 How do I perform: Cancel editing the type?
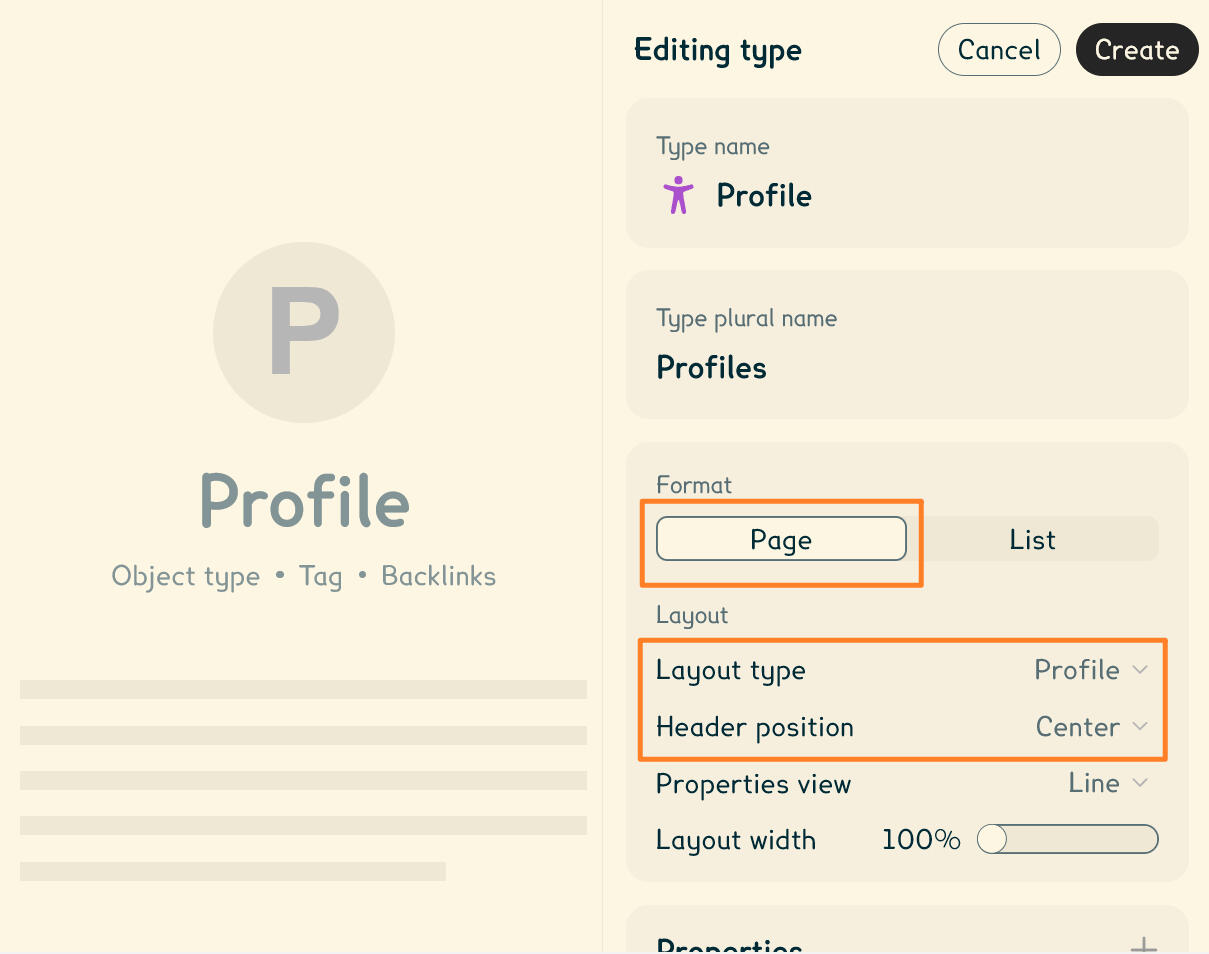(x=999, y=49)
